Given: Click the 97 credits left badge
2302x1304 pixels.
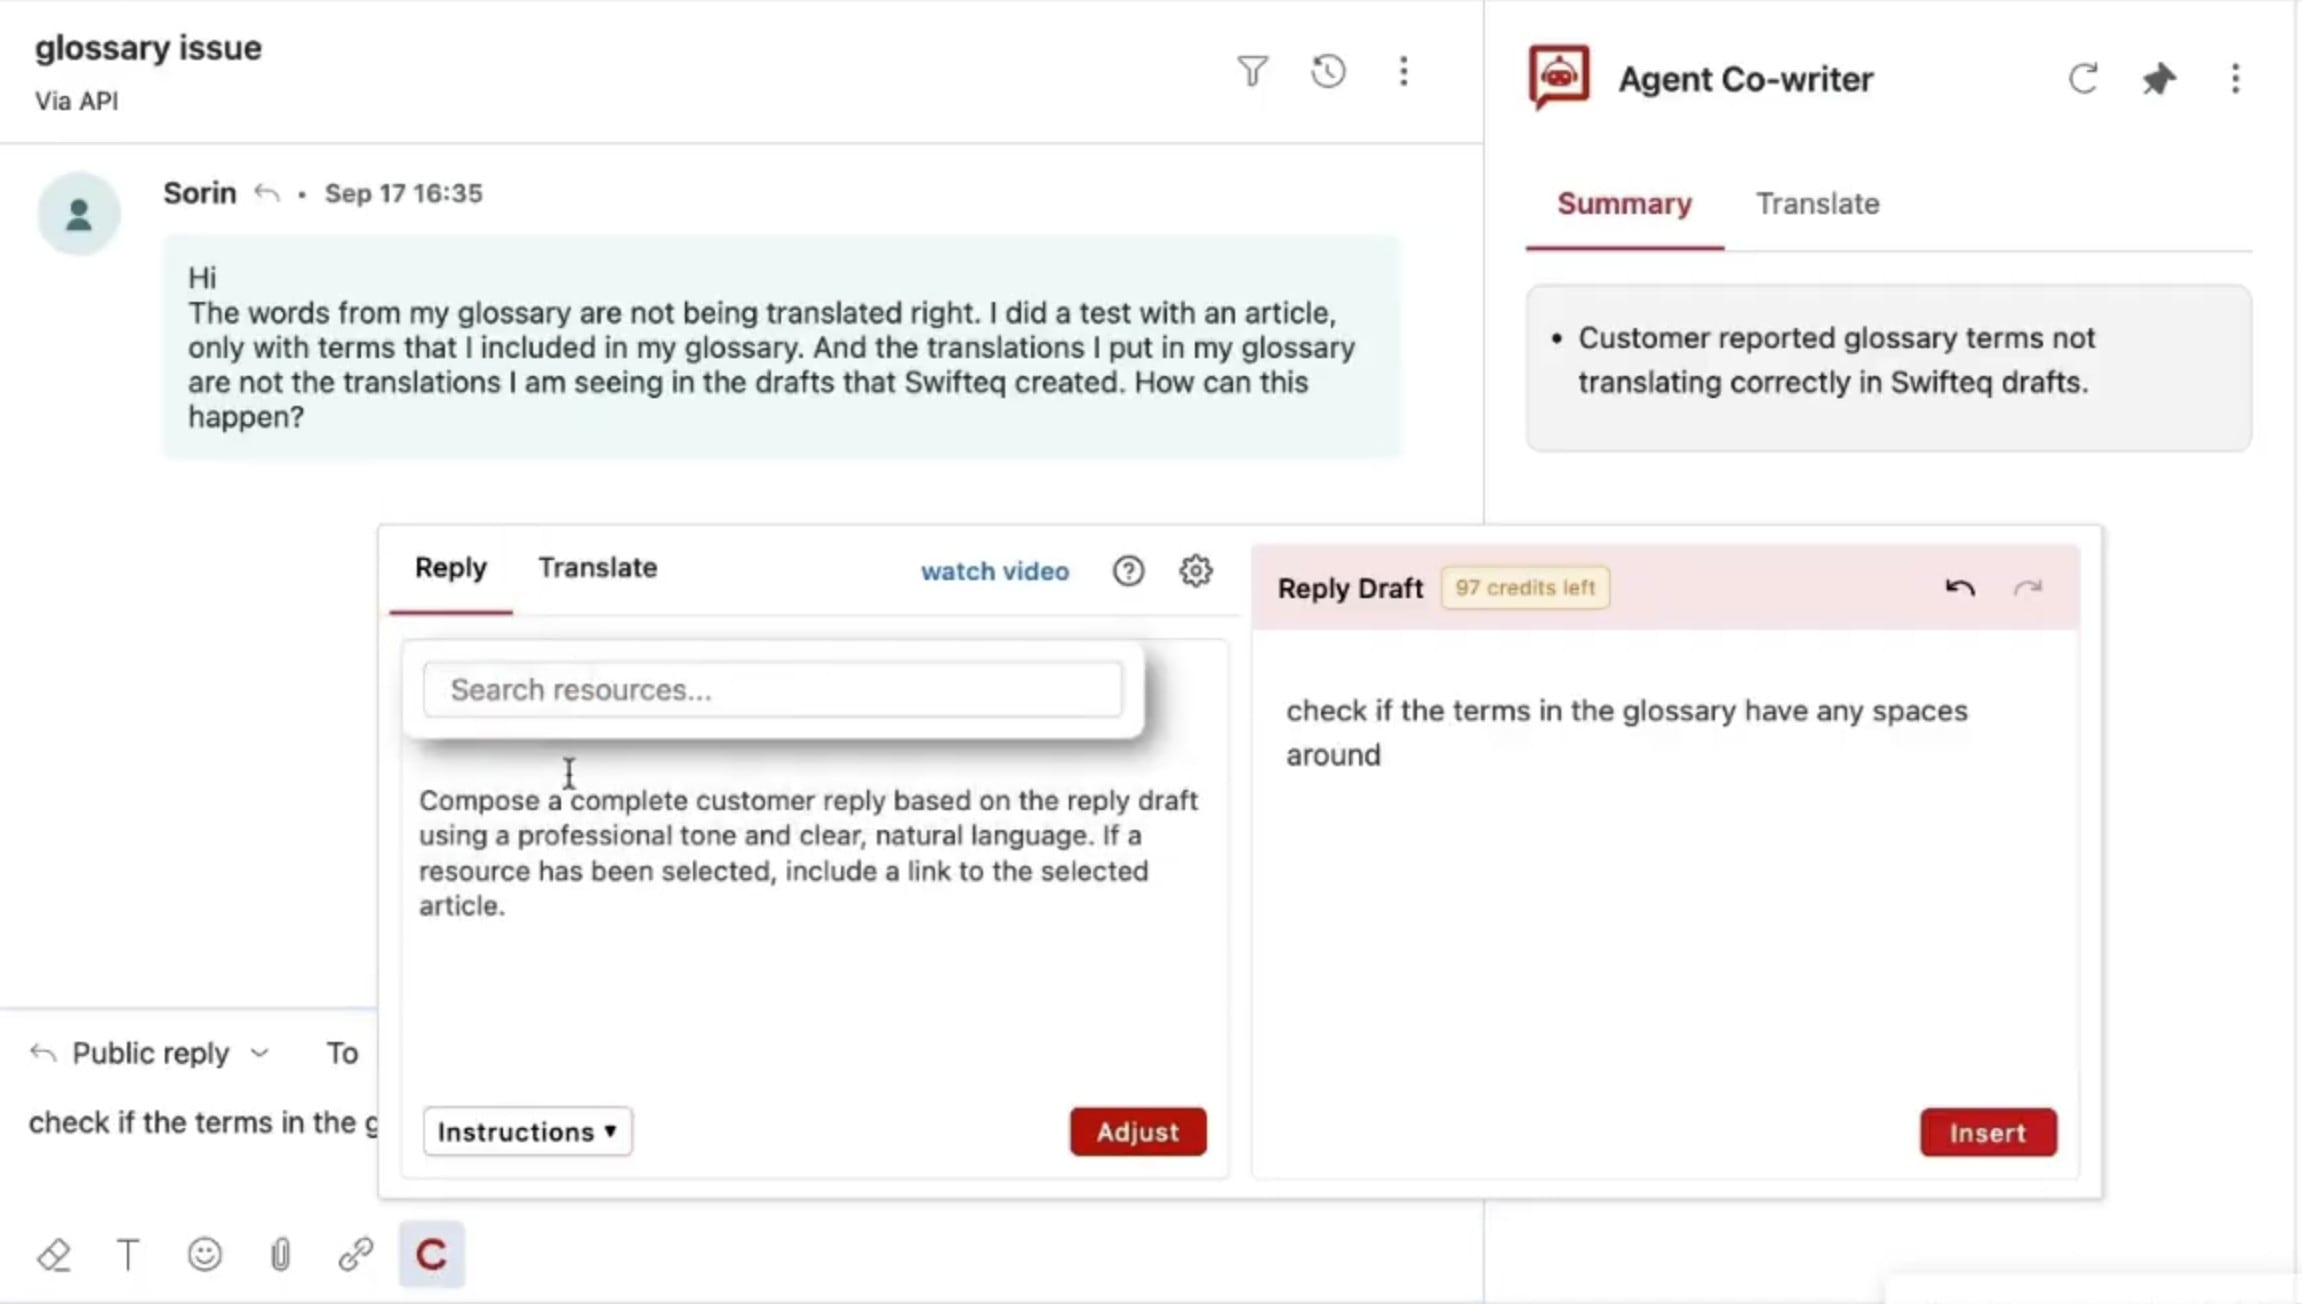Looking at the screenshot, I should tap(1525, 588).
